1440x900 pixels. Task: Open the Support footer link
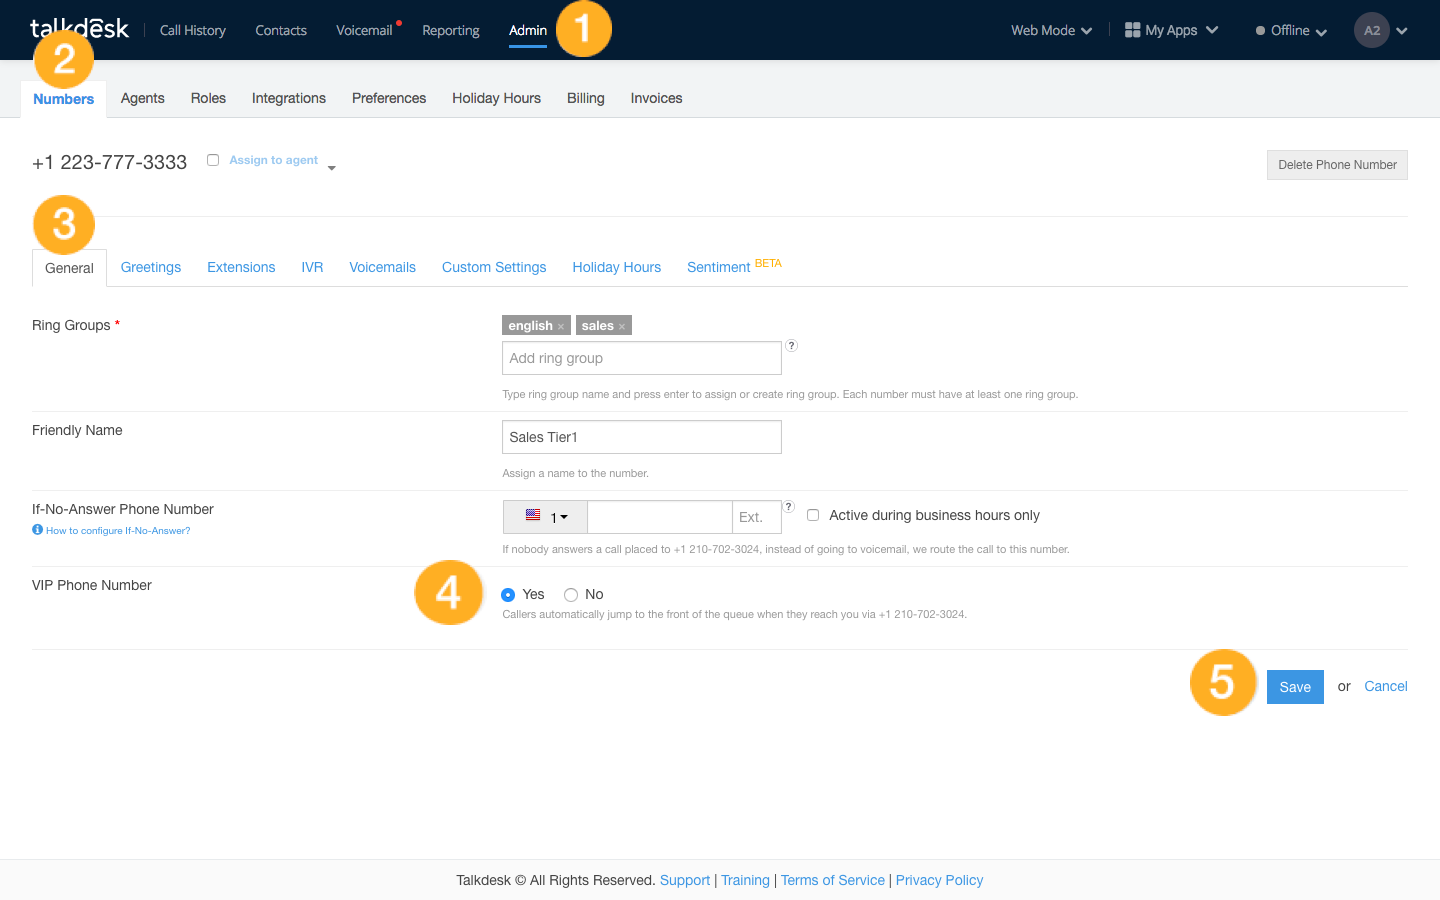click(x=685, y=880)
